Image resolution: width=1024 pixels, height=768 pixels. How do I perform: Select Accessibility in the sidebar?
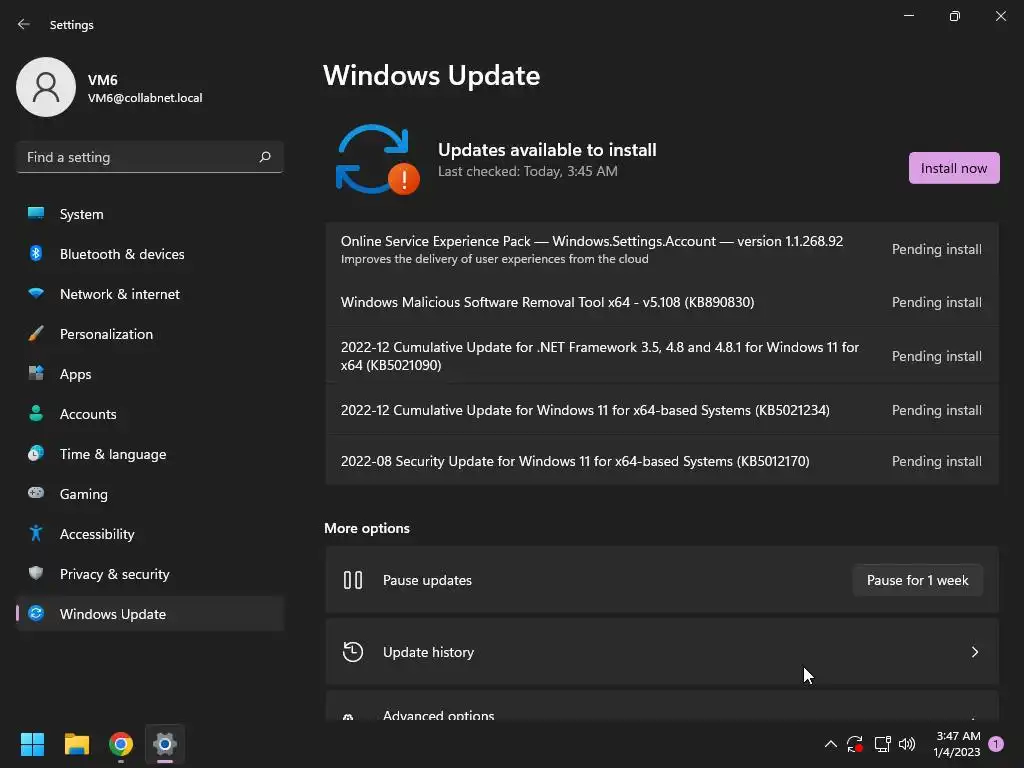150,534
